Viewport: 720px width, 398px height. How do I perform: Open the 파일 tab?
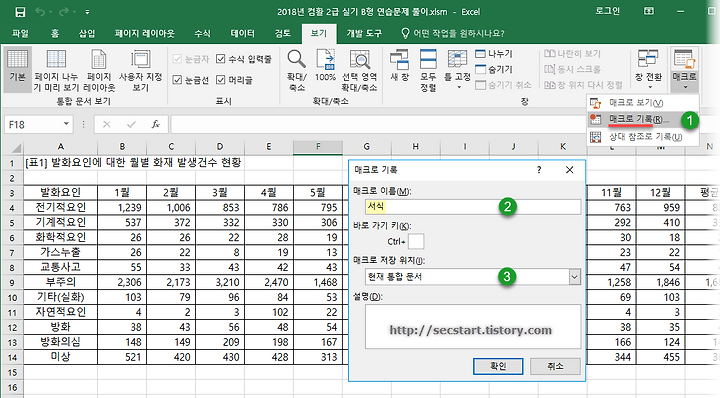[20, 33]
